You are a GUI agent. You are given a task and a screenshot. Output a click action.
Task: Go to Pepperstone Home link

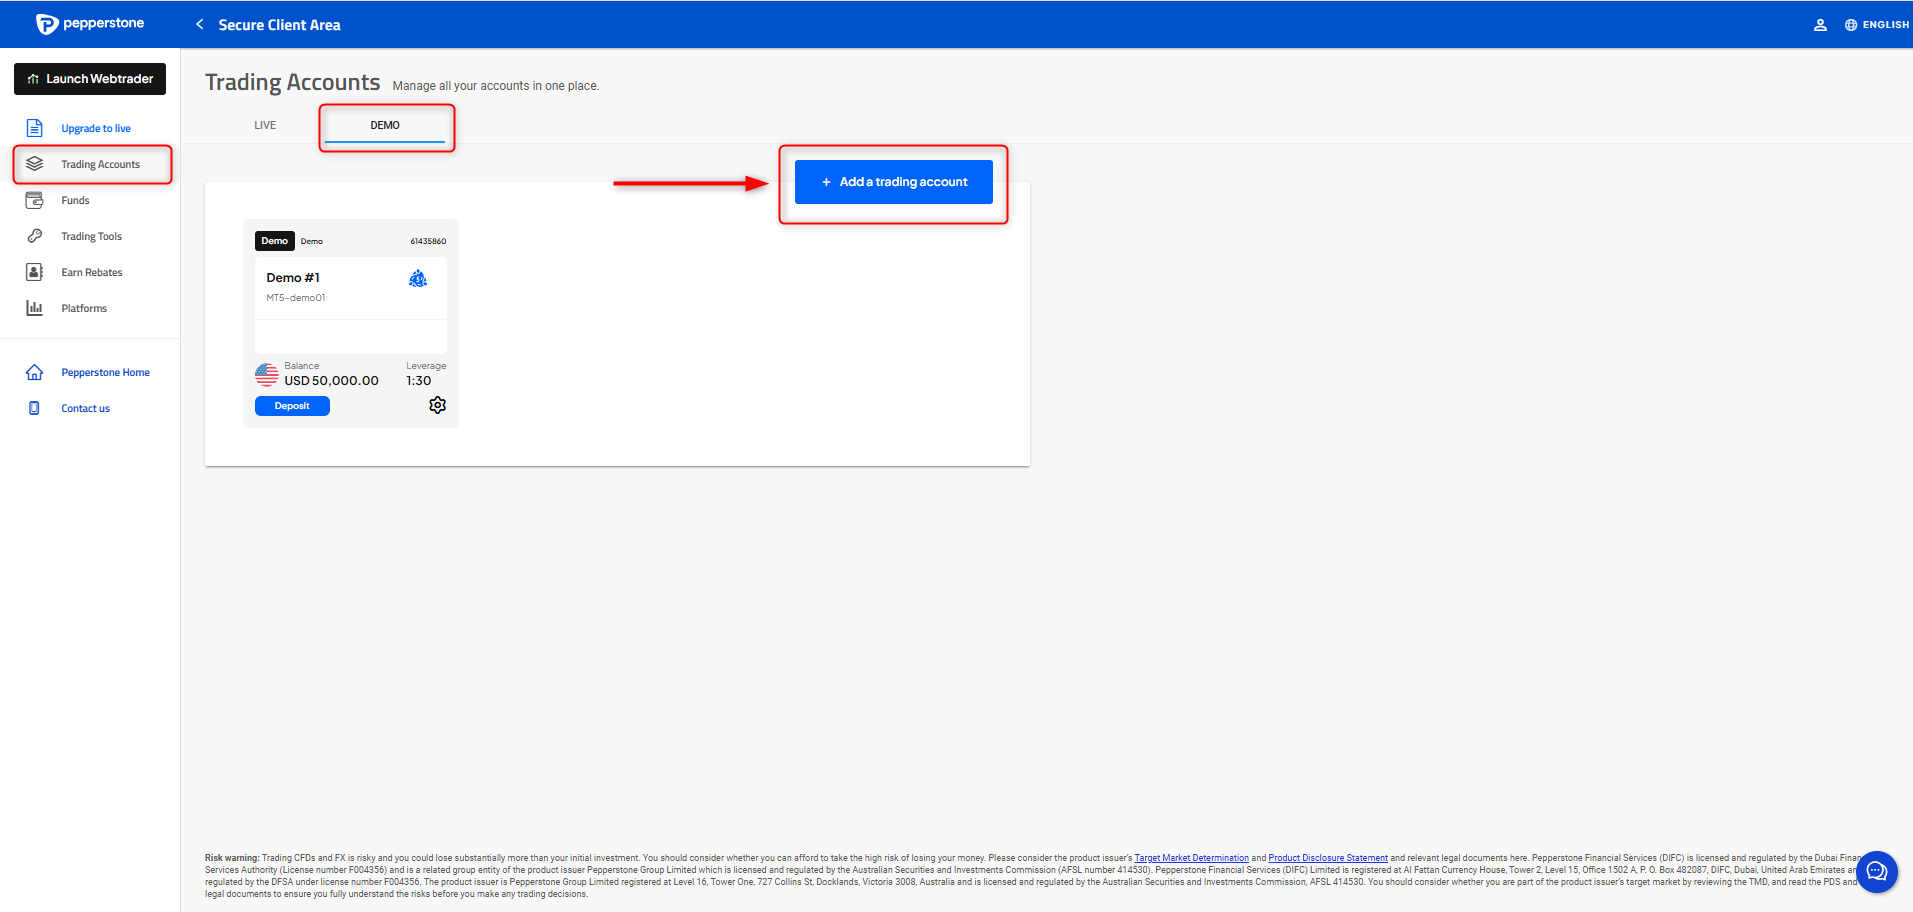pyautogui.click(x=105, y=372)
